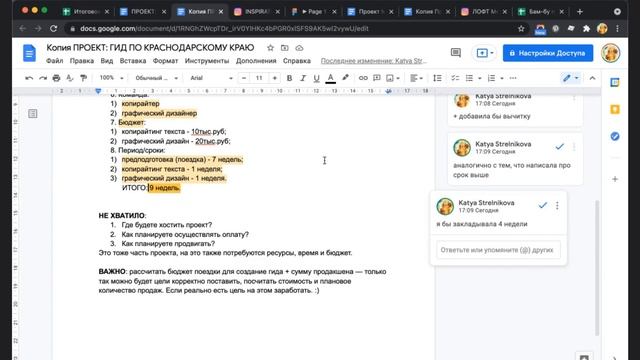Open the browser extensions puzzle icon
The height and width of the screenshot is (360, 640).
pyautogui.click(x=587, y=29)
